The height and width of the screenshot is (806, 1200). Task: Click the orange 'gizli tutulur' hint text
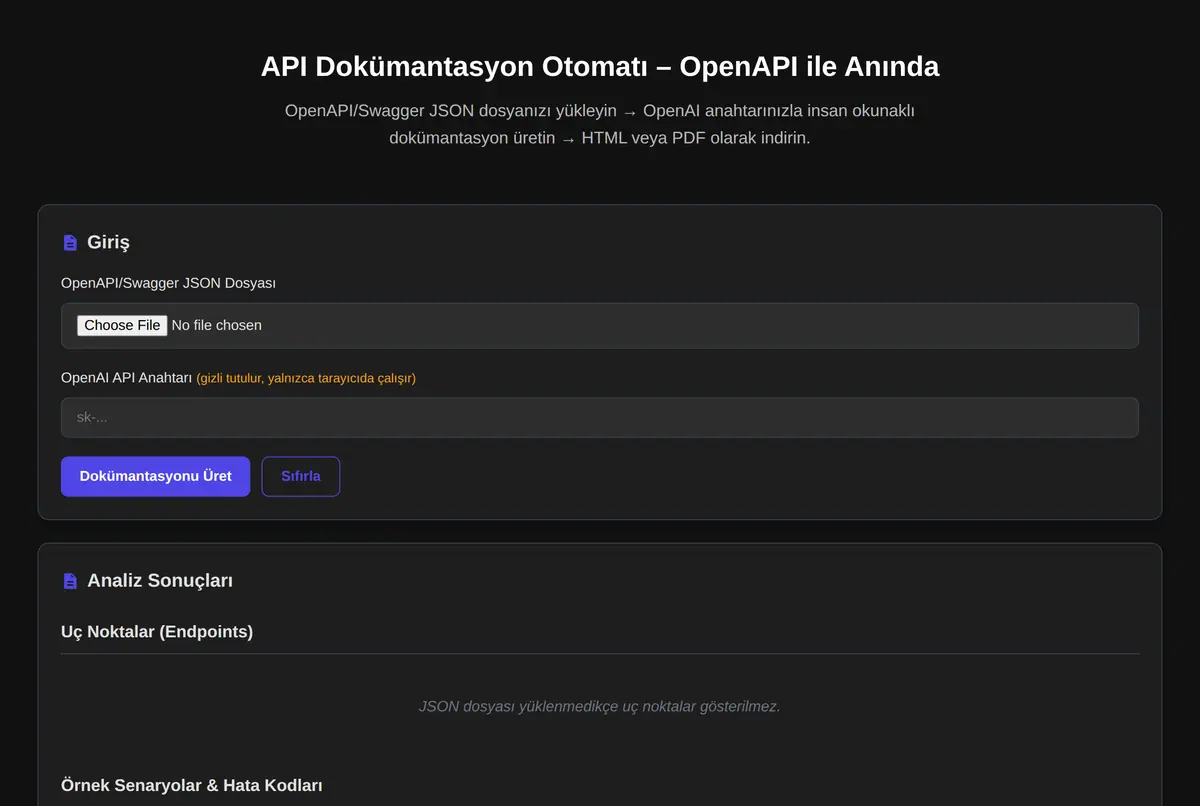pyautogui.click(x=306, y=378)
